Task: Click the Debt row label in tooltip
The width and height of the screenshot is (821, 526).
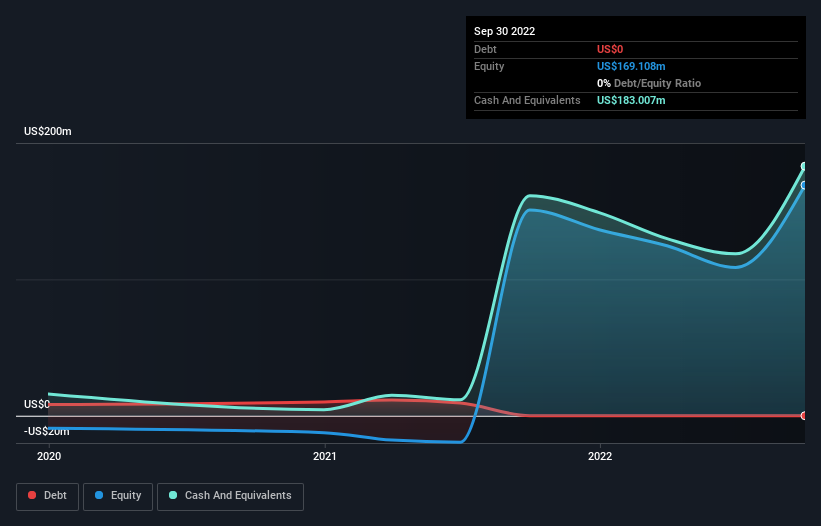Action: click(485, 49)
